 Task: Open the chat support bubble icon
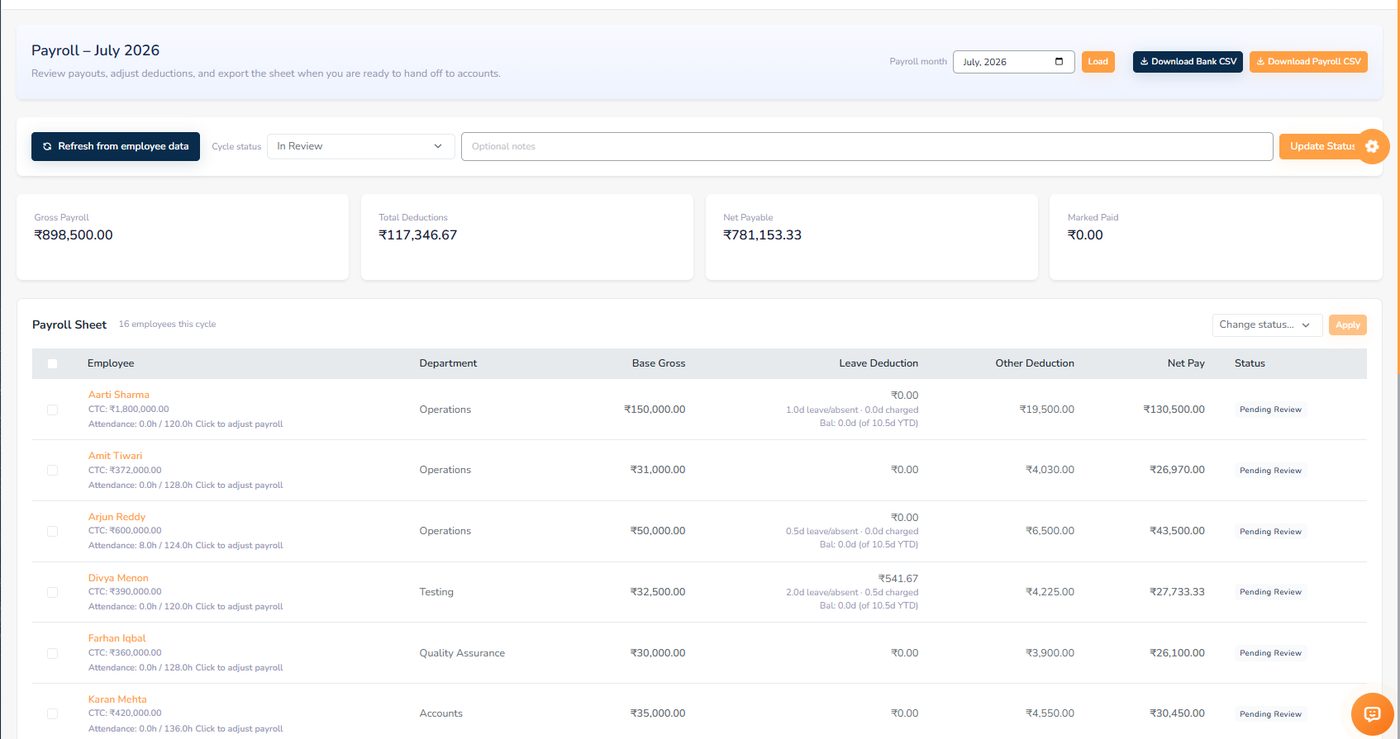[x=1372, y=714]
